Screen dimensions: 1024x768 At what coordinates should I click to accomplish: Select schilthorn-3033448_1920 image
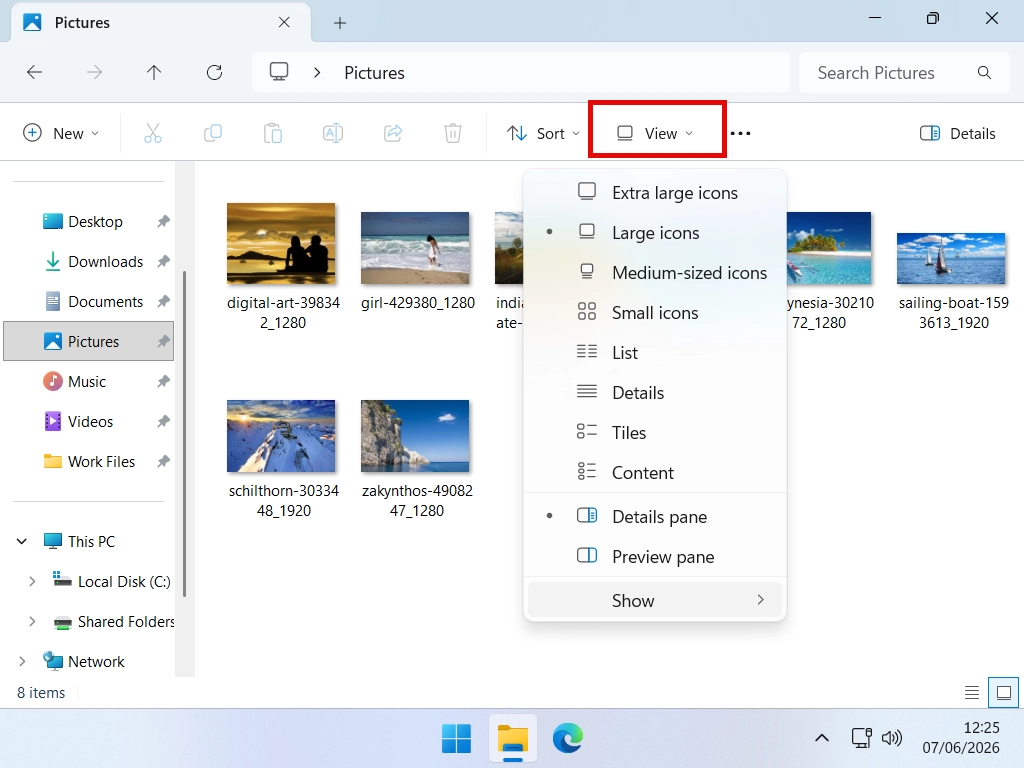click(281, 436)
